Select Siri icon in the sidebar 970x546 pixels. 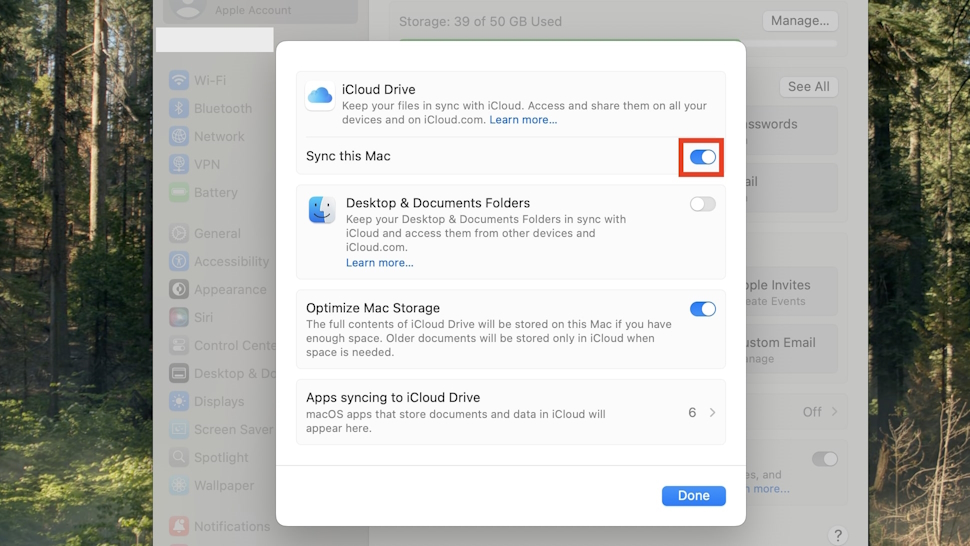click(179, 317)
